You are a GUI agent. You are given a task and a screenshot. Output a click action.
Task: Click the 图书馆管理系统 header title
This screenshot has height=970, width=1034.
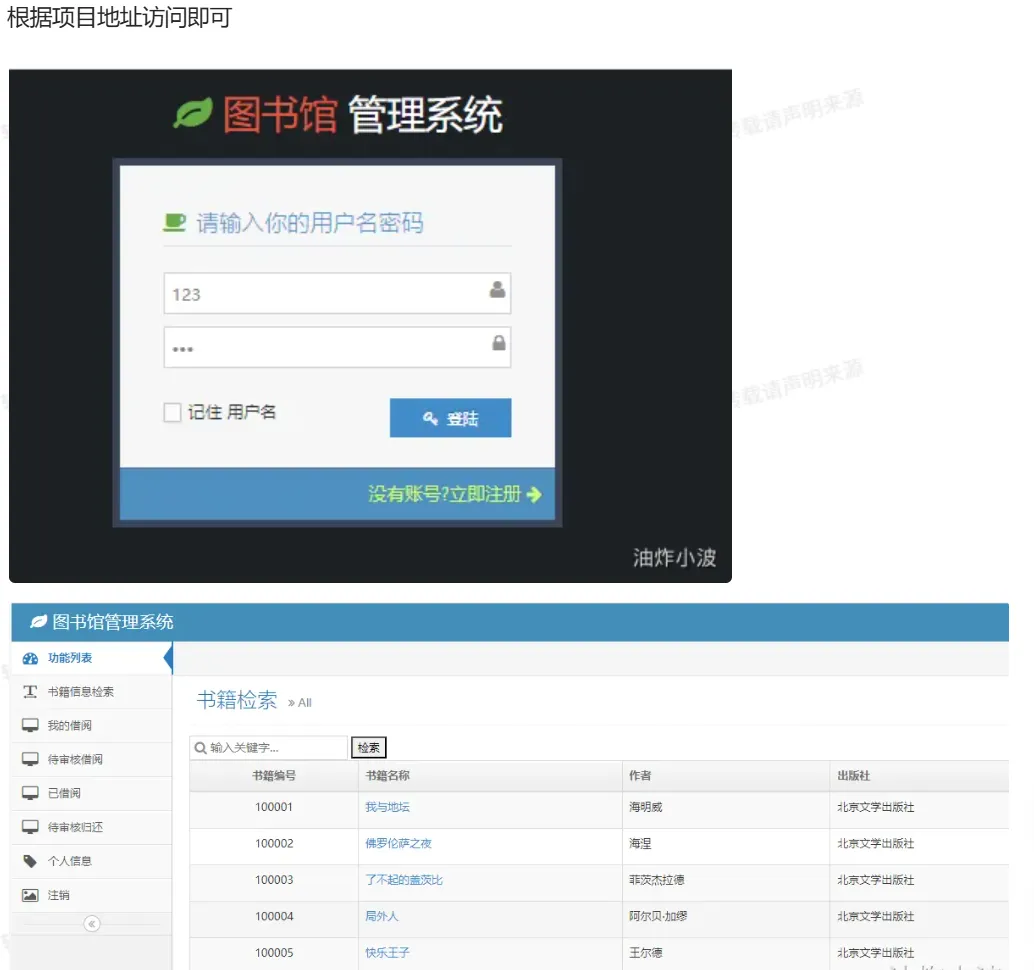tap(113, 621)
